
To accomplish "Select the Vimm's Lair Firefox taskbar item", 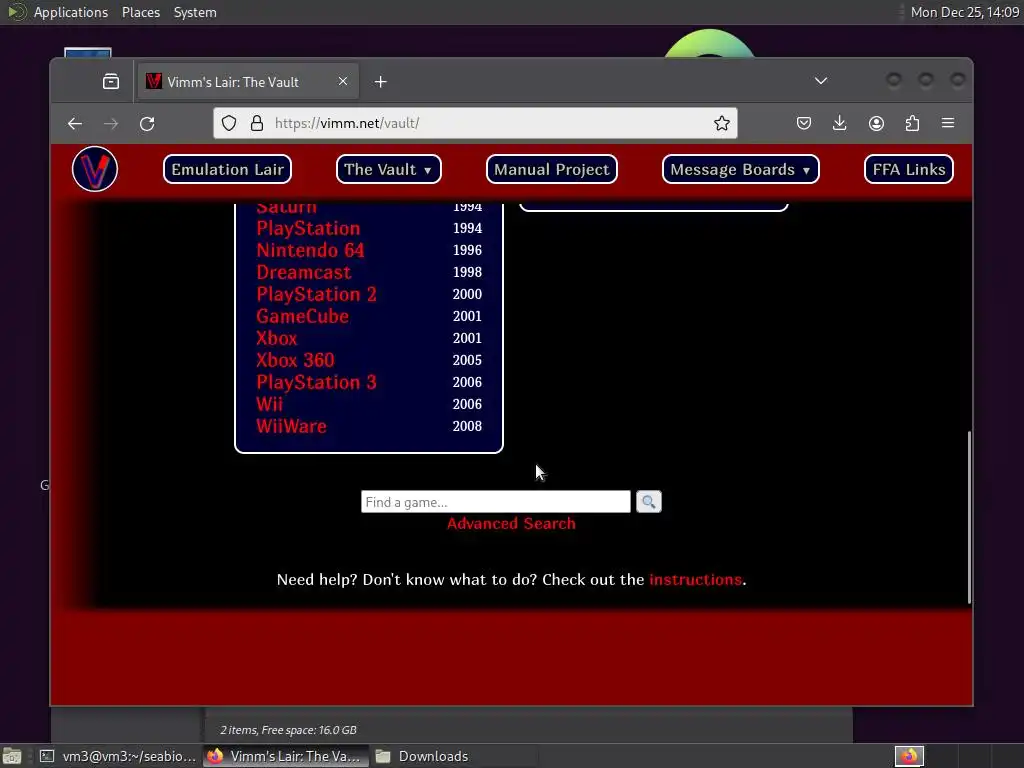I will pos(286,756).
